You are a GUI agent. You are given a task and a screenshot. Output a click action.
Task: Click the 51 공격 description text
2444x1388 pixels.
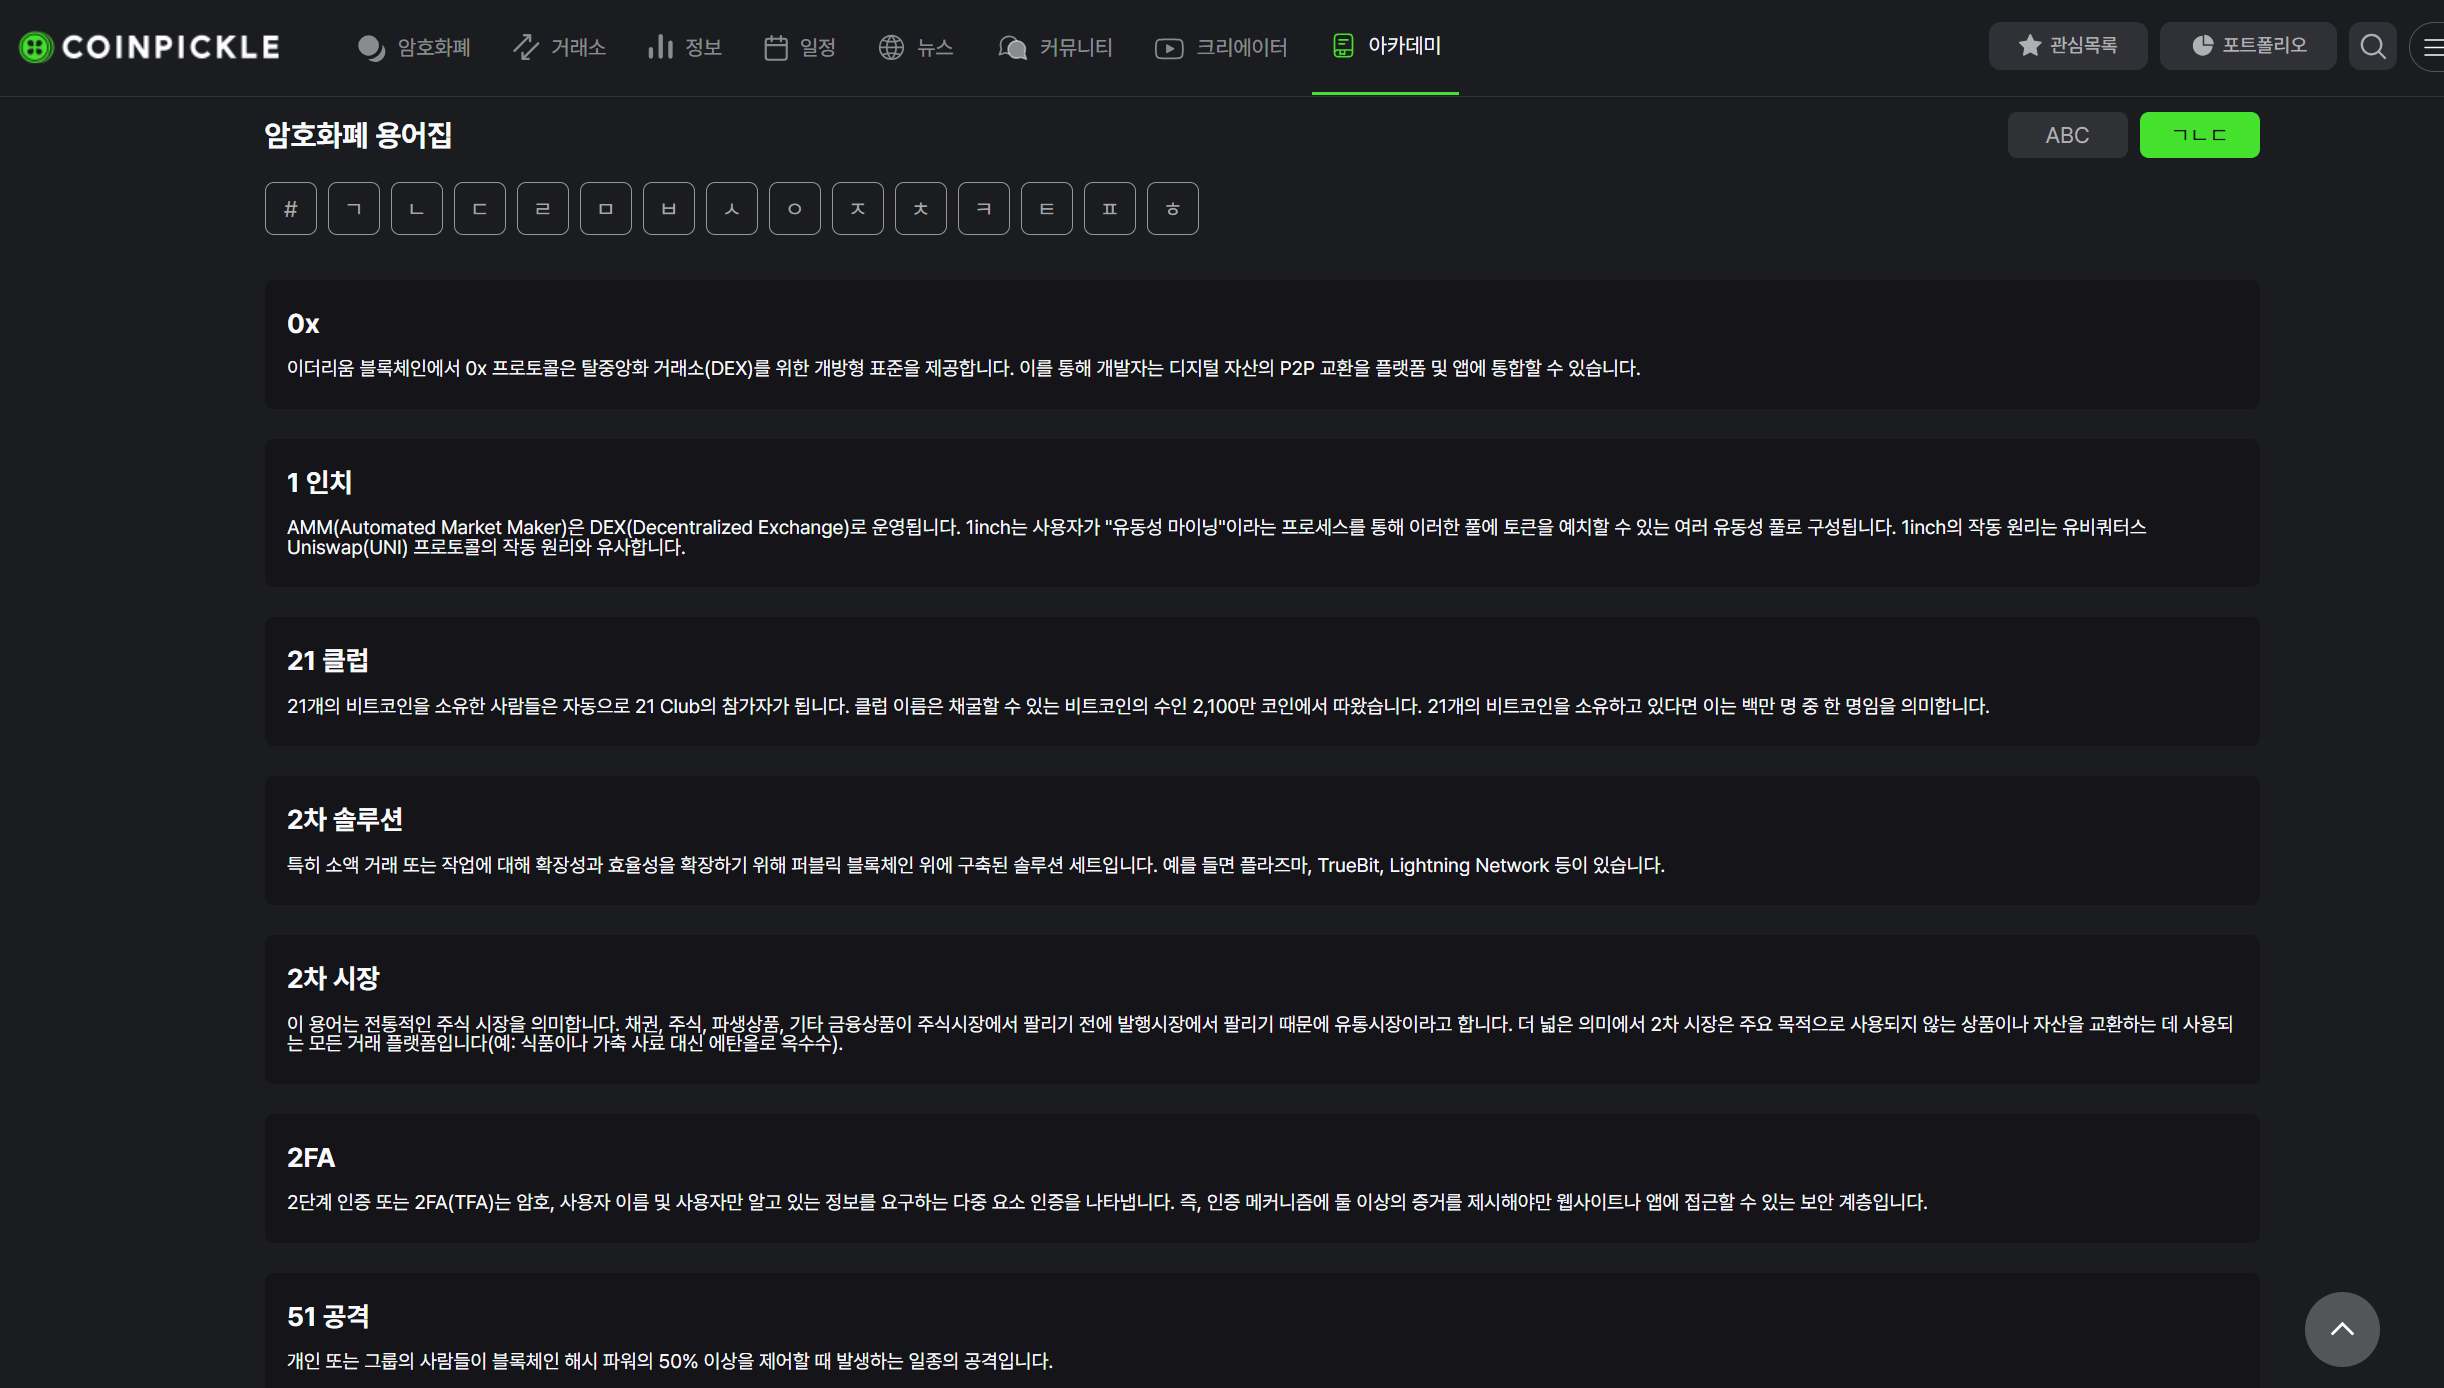click(670, 1361)
